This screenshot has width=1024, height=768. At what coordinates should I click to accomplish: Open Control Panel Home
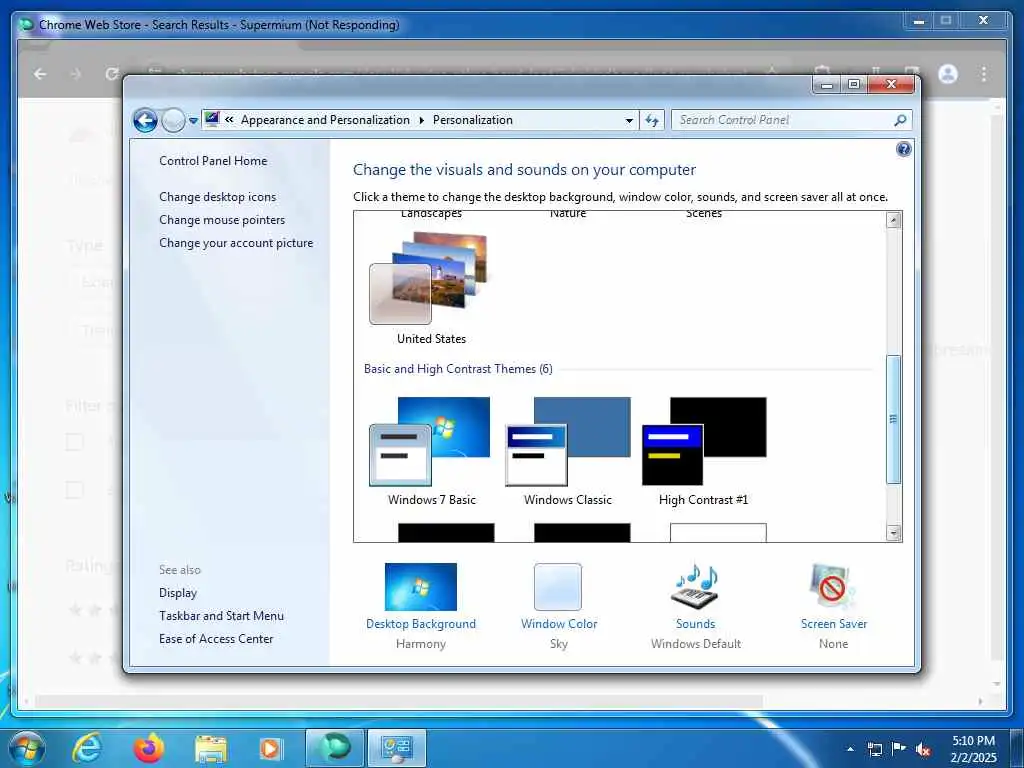(213, 161)
